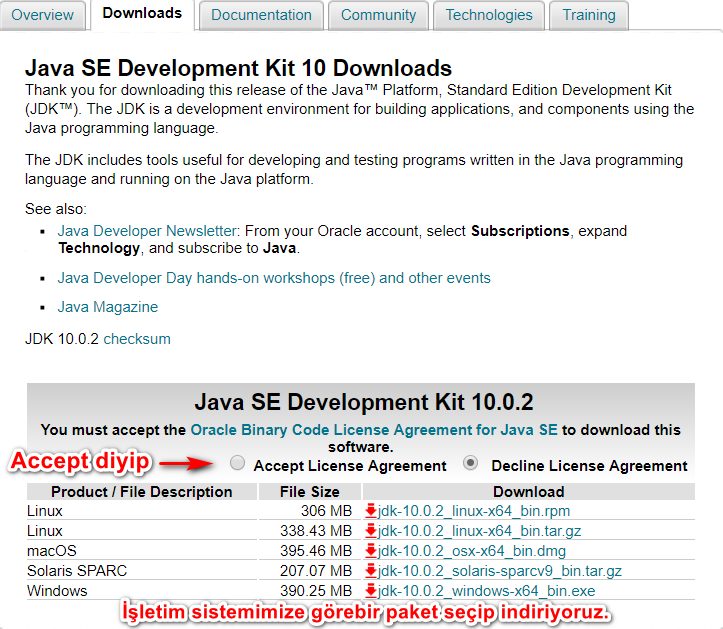Open the Documentation tab
Image resolution: width=723 pixels, height=629 pixels.
point(261,15)
